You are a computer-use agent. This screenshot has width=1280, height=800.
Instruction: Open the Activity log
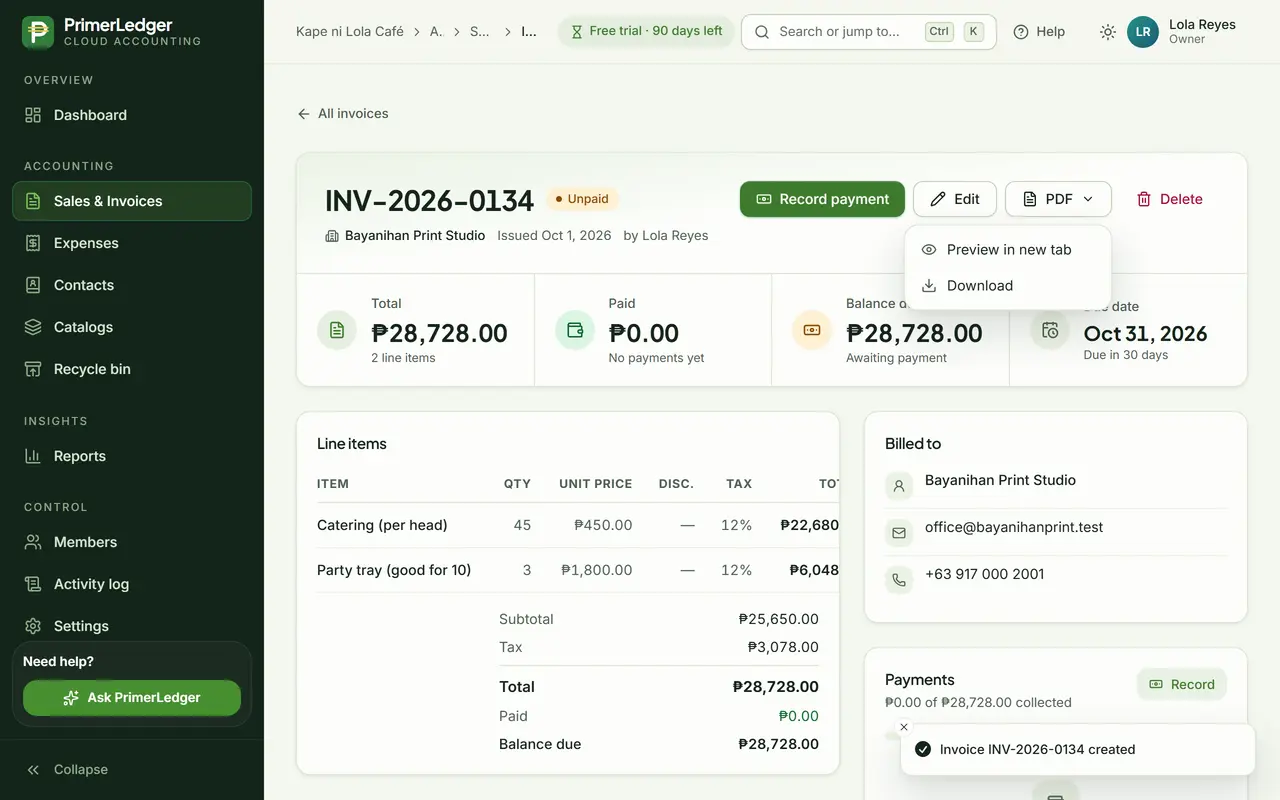(x=132, y=584)
